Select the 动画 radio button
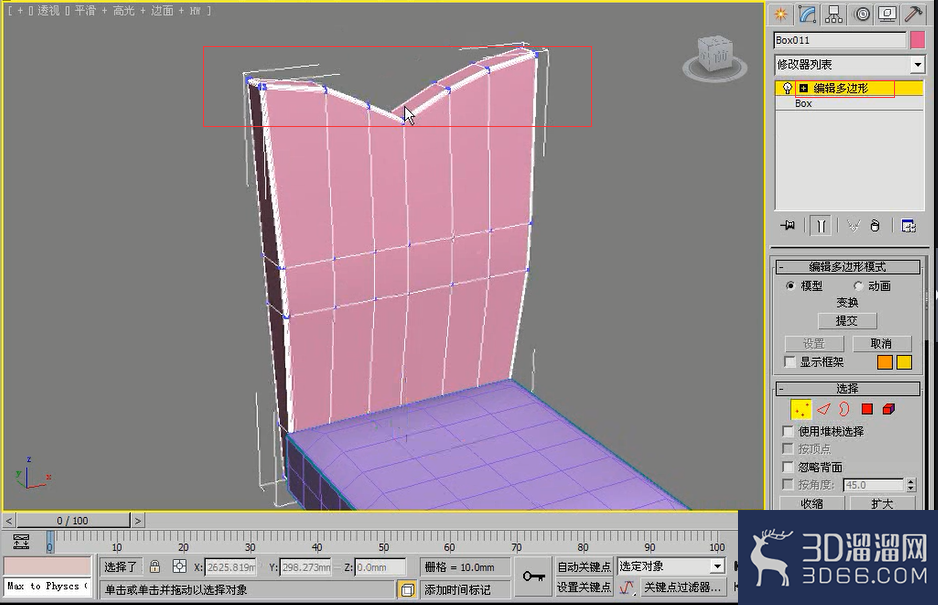 coord(858,286)
